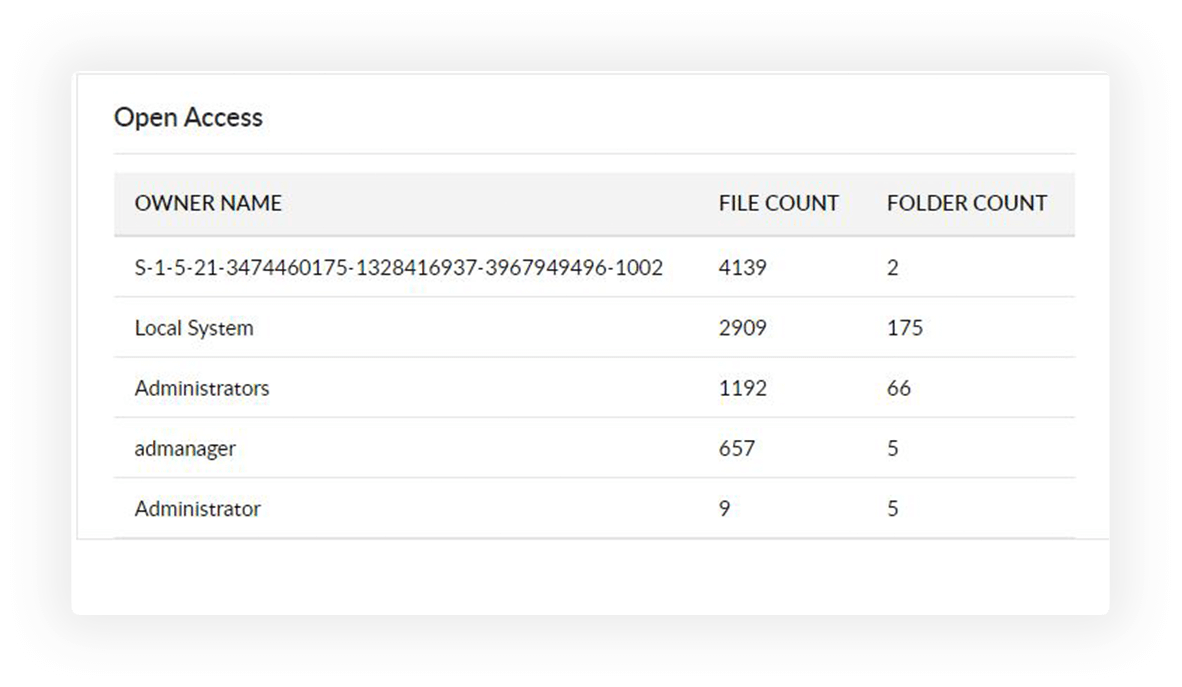1182x687 pixels.
Task: Select the Administrator owner name
Action: [197, 508]
